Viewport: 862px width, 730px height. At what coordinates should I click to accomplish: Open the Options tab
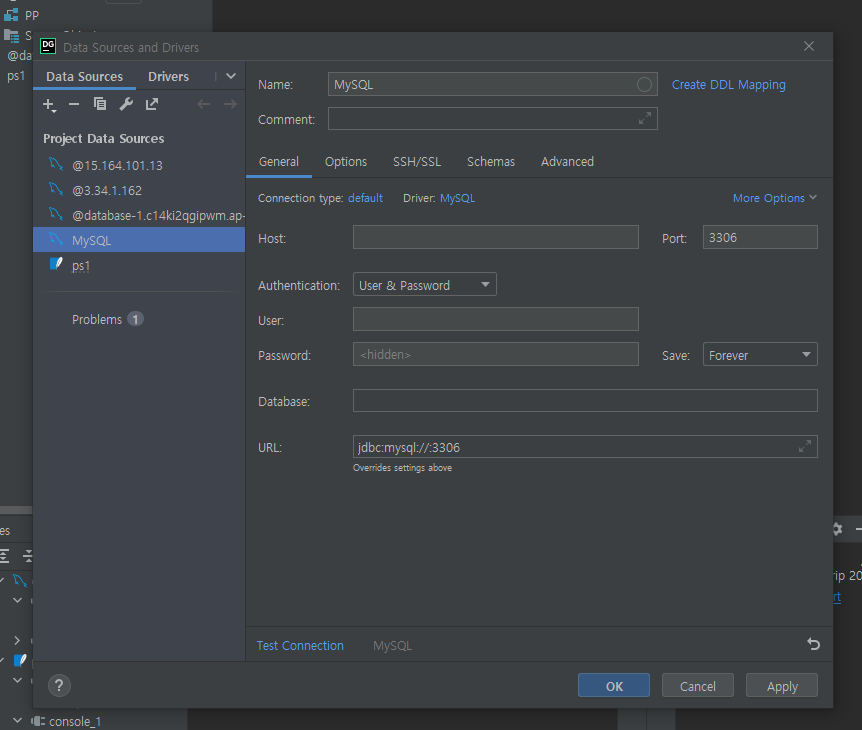coord(346,162)
